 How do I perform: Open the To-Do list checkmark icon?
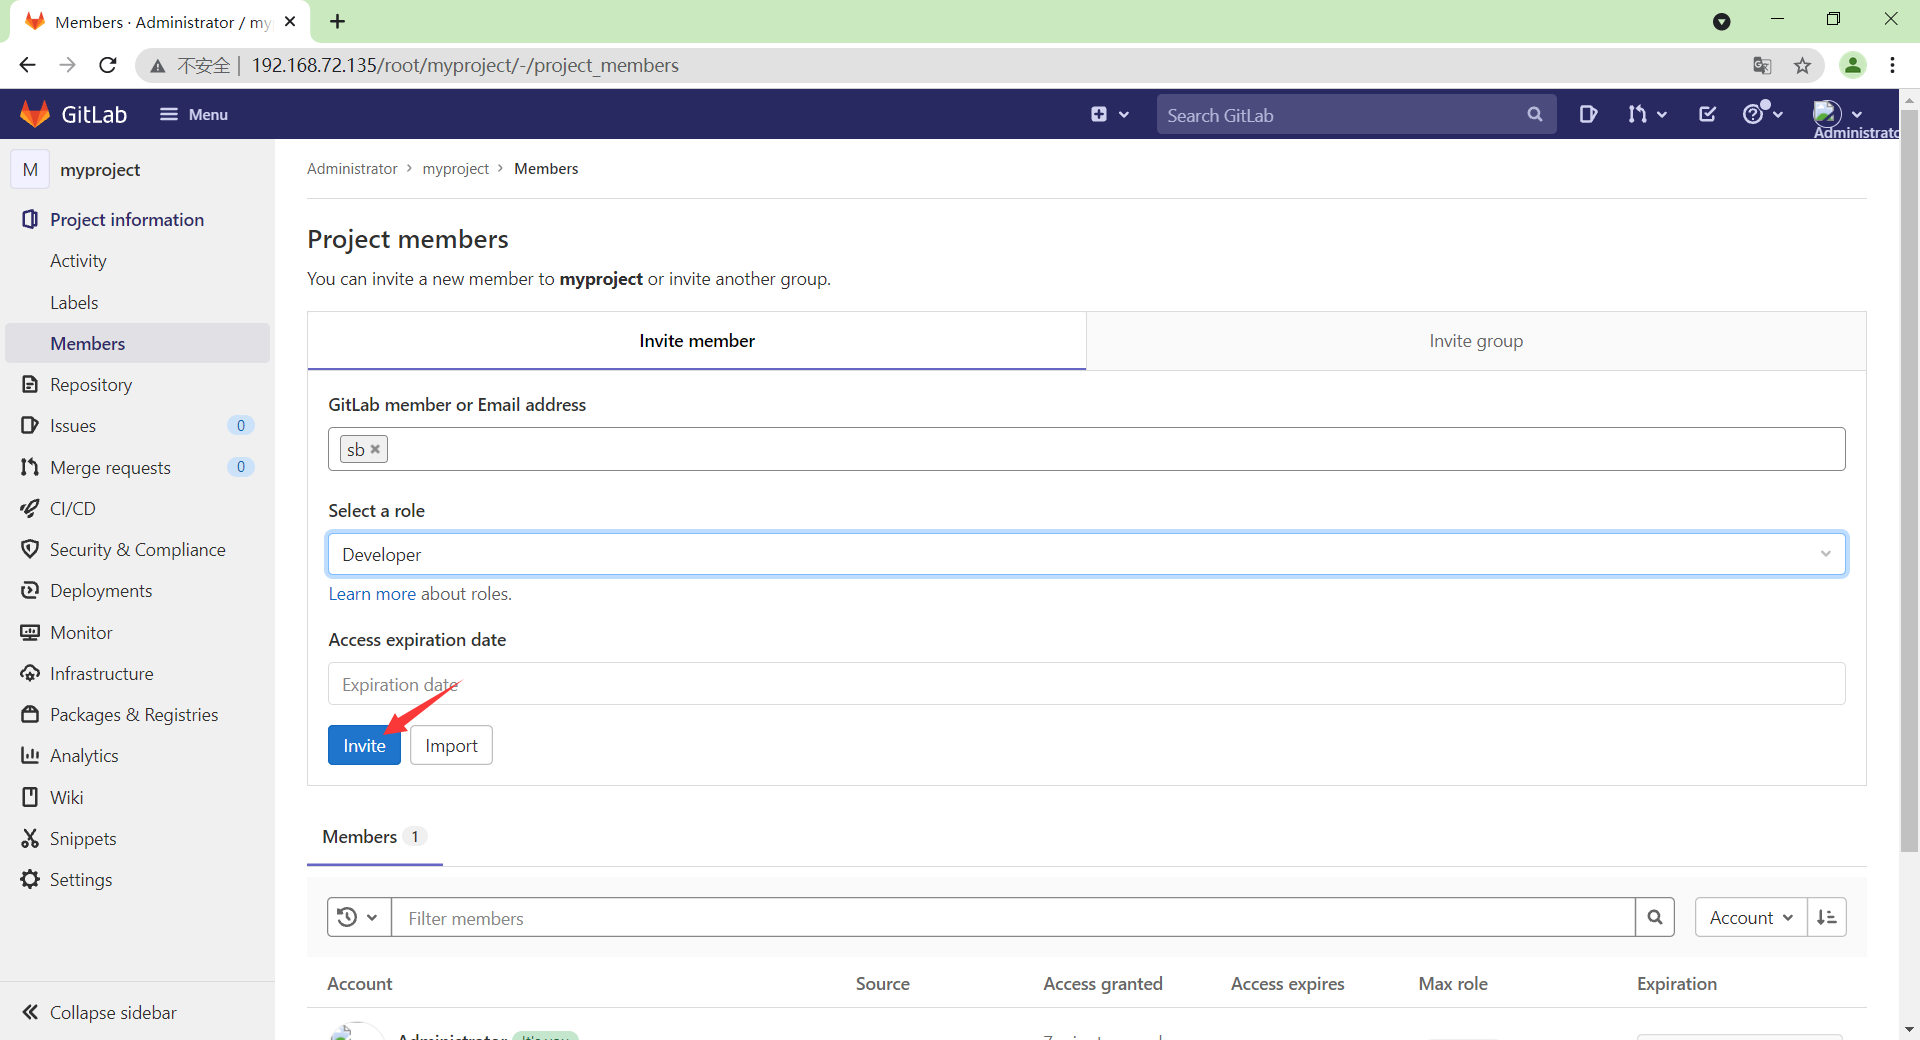(1706, 114)
